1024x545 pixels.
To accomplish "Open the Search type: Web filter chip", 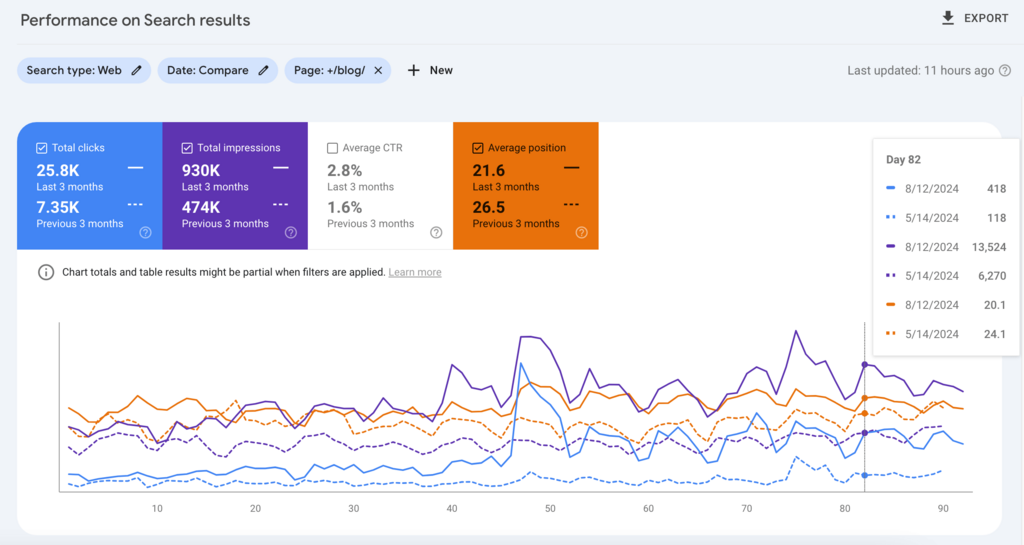I will point(73,70).
